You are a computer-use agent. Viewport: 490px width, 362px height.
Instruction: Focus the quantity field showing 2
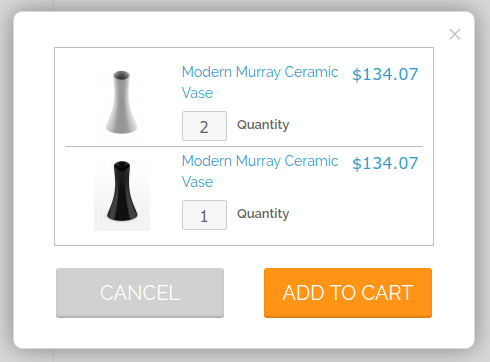204,126
